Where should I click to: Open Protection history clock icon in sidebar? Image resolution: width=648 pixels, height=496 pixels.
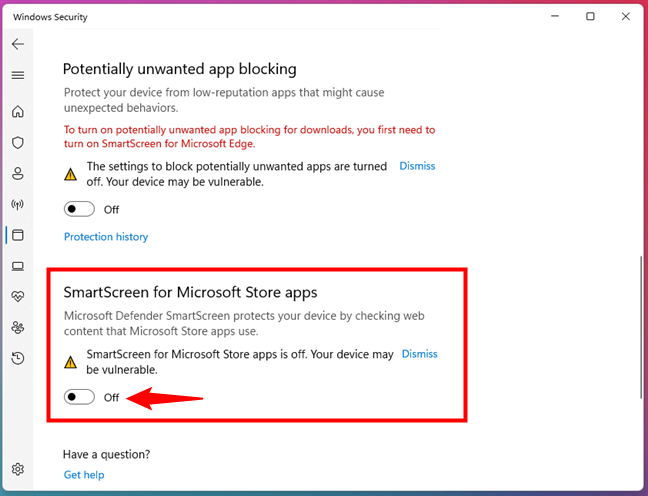[x=18, y=358]
